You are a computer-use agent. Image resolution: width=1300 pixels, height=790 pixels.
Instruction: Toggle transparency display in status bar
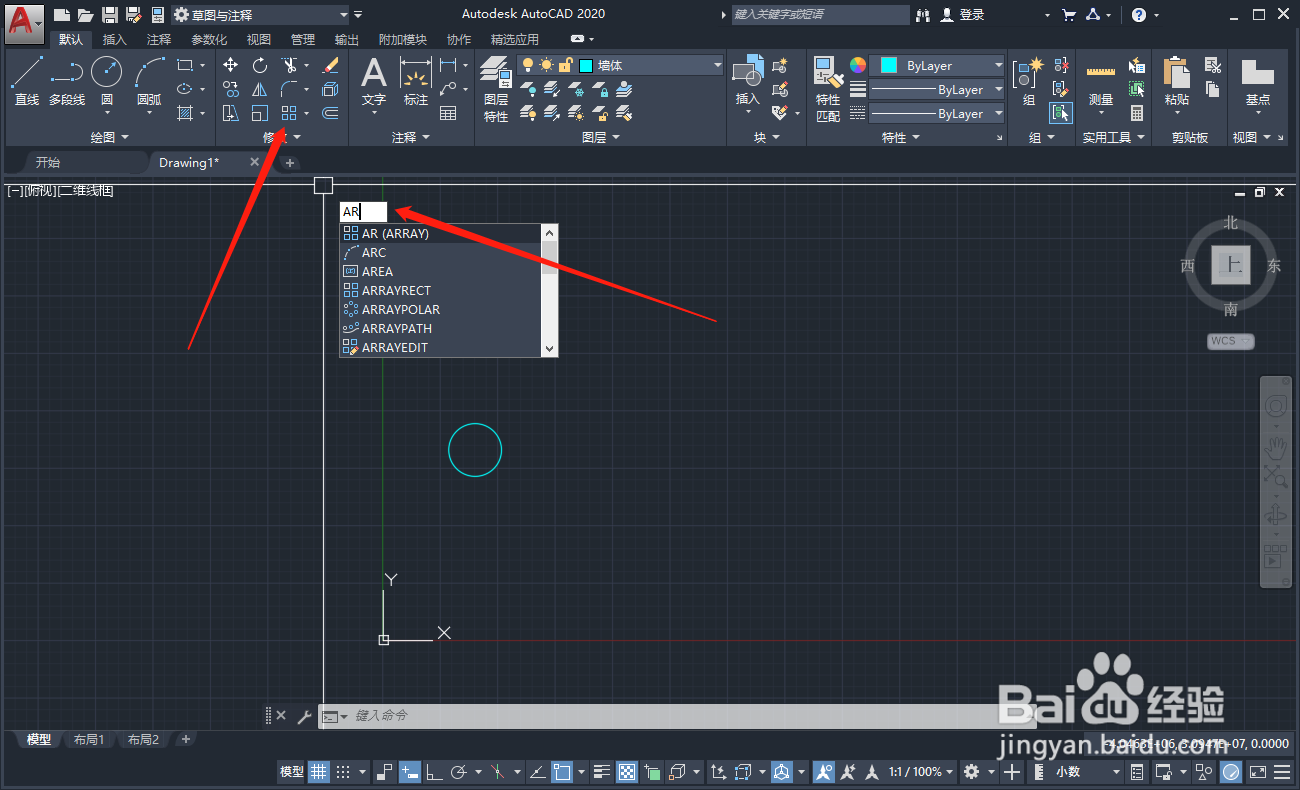[x=627, y=772]
